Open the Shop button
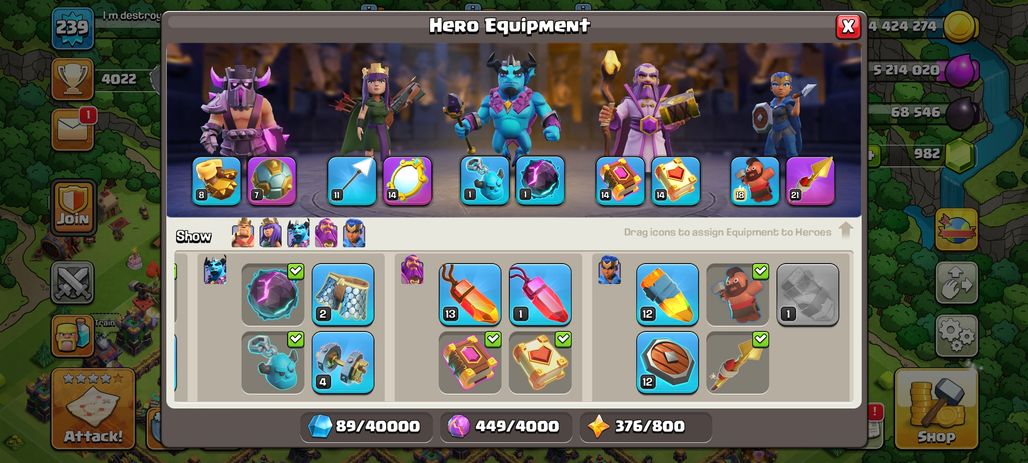This screenshot has width=1028, height=463. 936,409
